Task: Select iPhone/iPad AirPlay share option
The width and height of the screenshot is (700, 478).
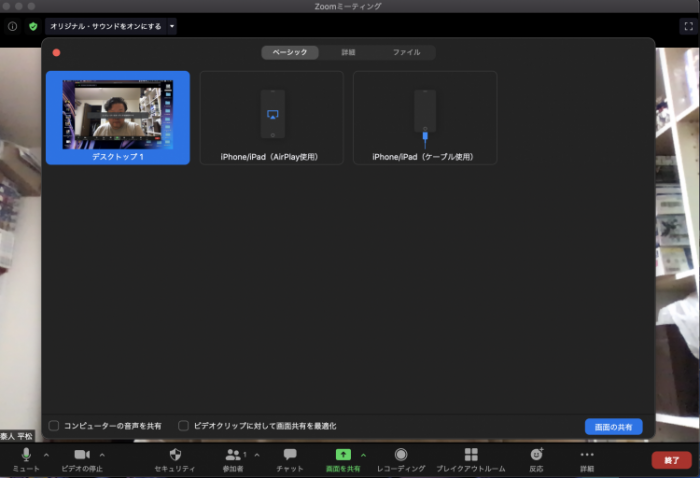Action: click(271, 118)
